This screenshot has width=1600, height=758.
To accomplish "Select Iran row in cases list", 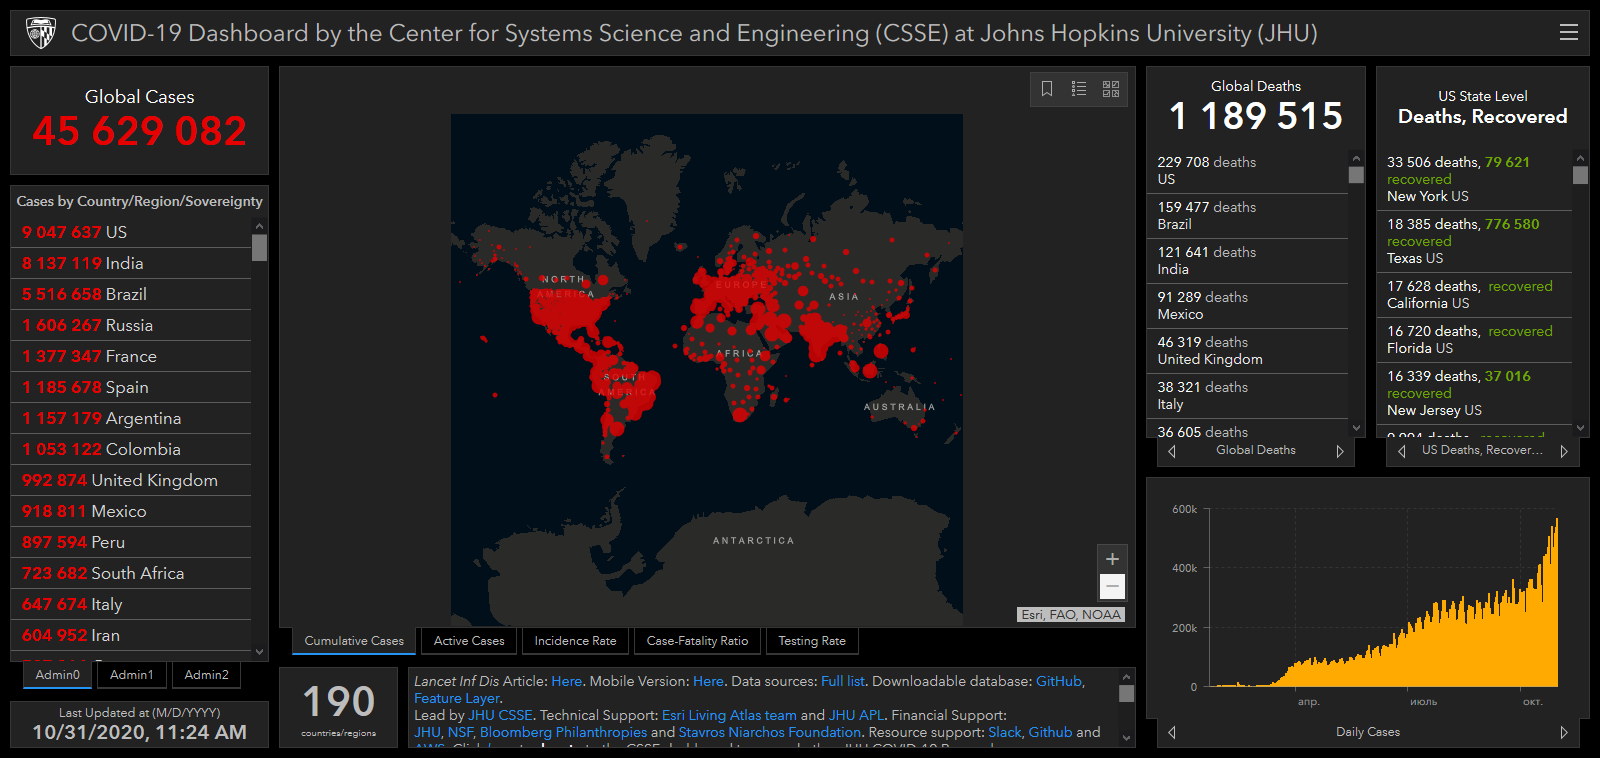I will coord(131,635).
